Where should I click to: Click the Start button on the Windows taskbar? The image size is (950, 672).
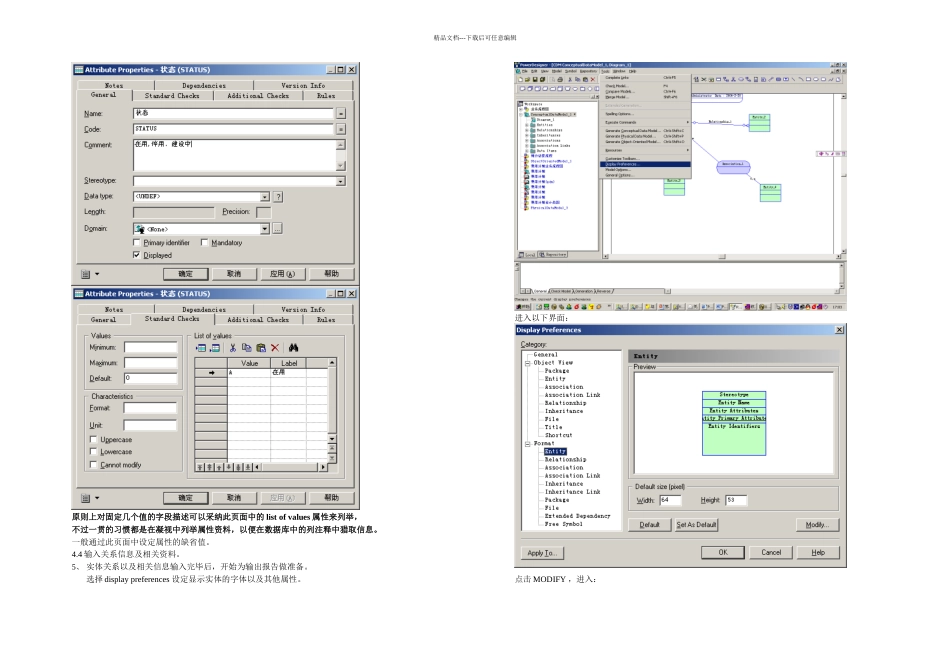point(522,307)
